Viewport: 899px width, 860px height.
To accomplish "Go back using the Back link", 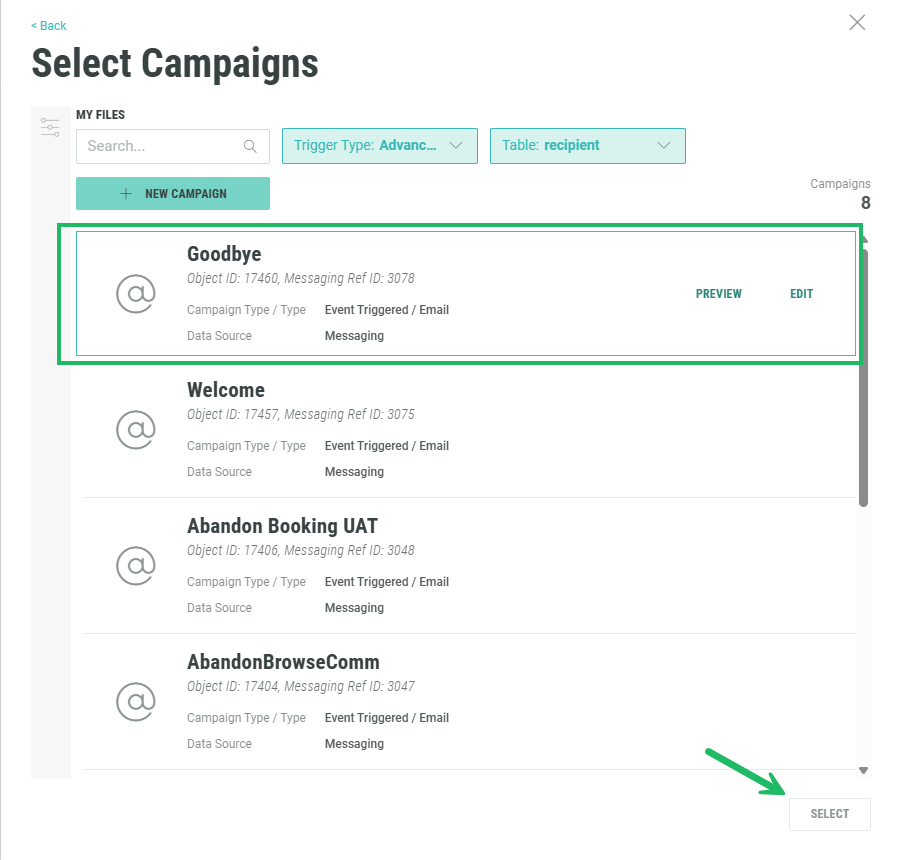I will [x=49, y=26].
